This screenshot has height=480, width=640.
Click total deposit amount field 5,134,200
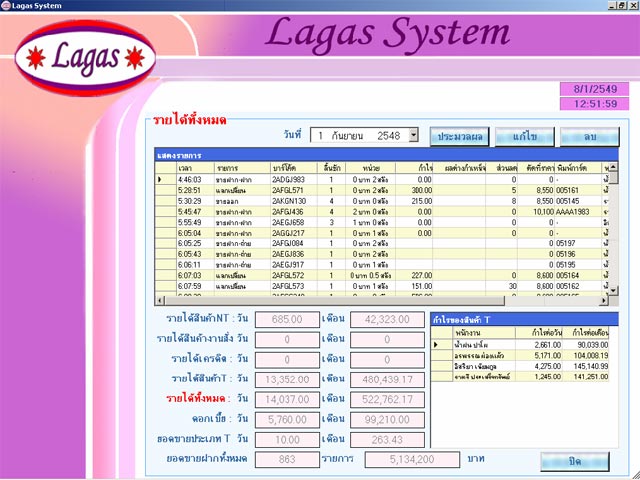(x=412, y=459)
